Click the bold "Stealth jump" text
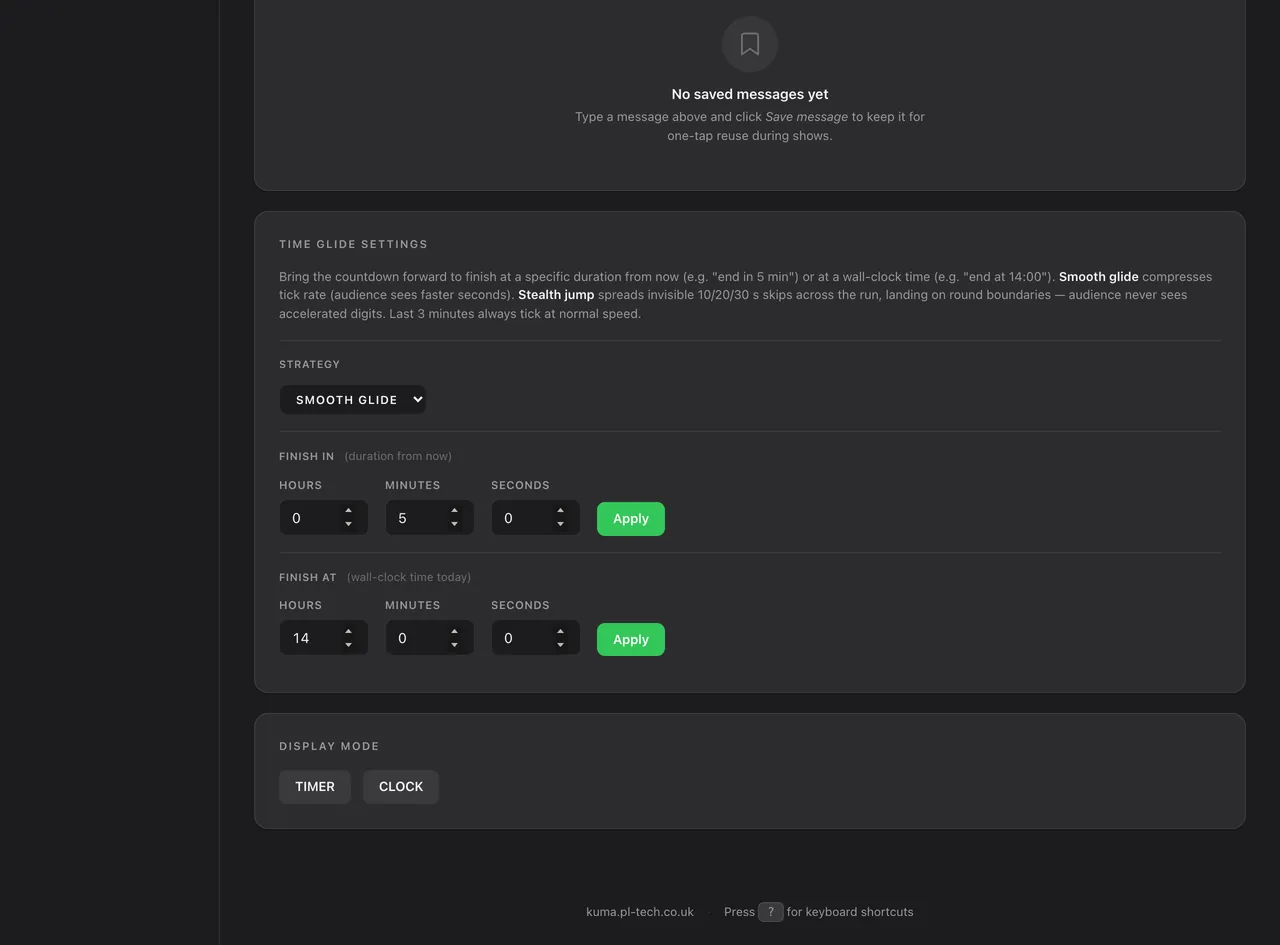Screen dimensions: 1280x945 click(556, 295)
